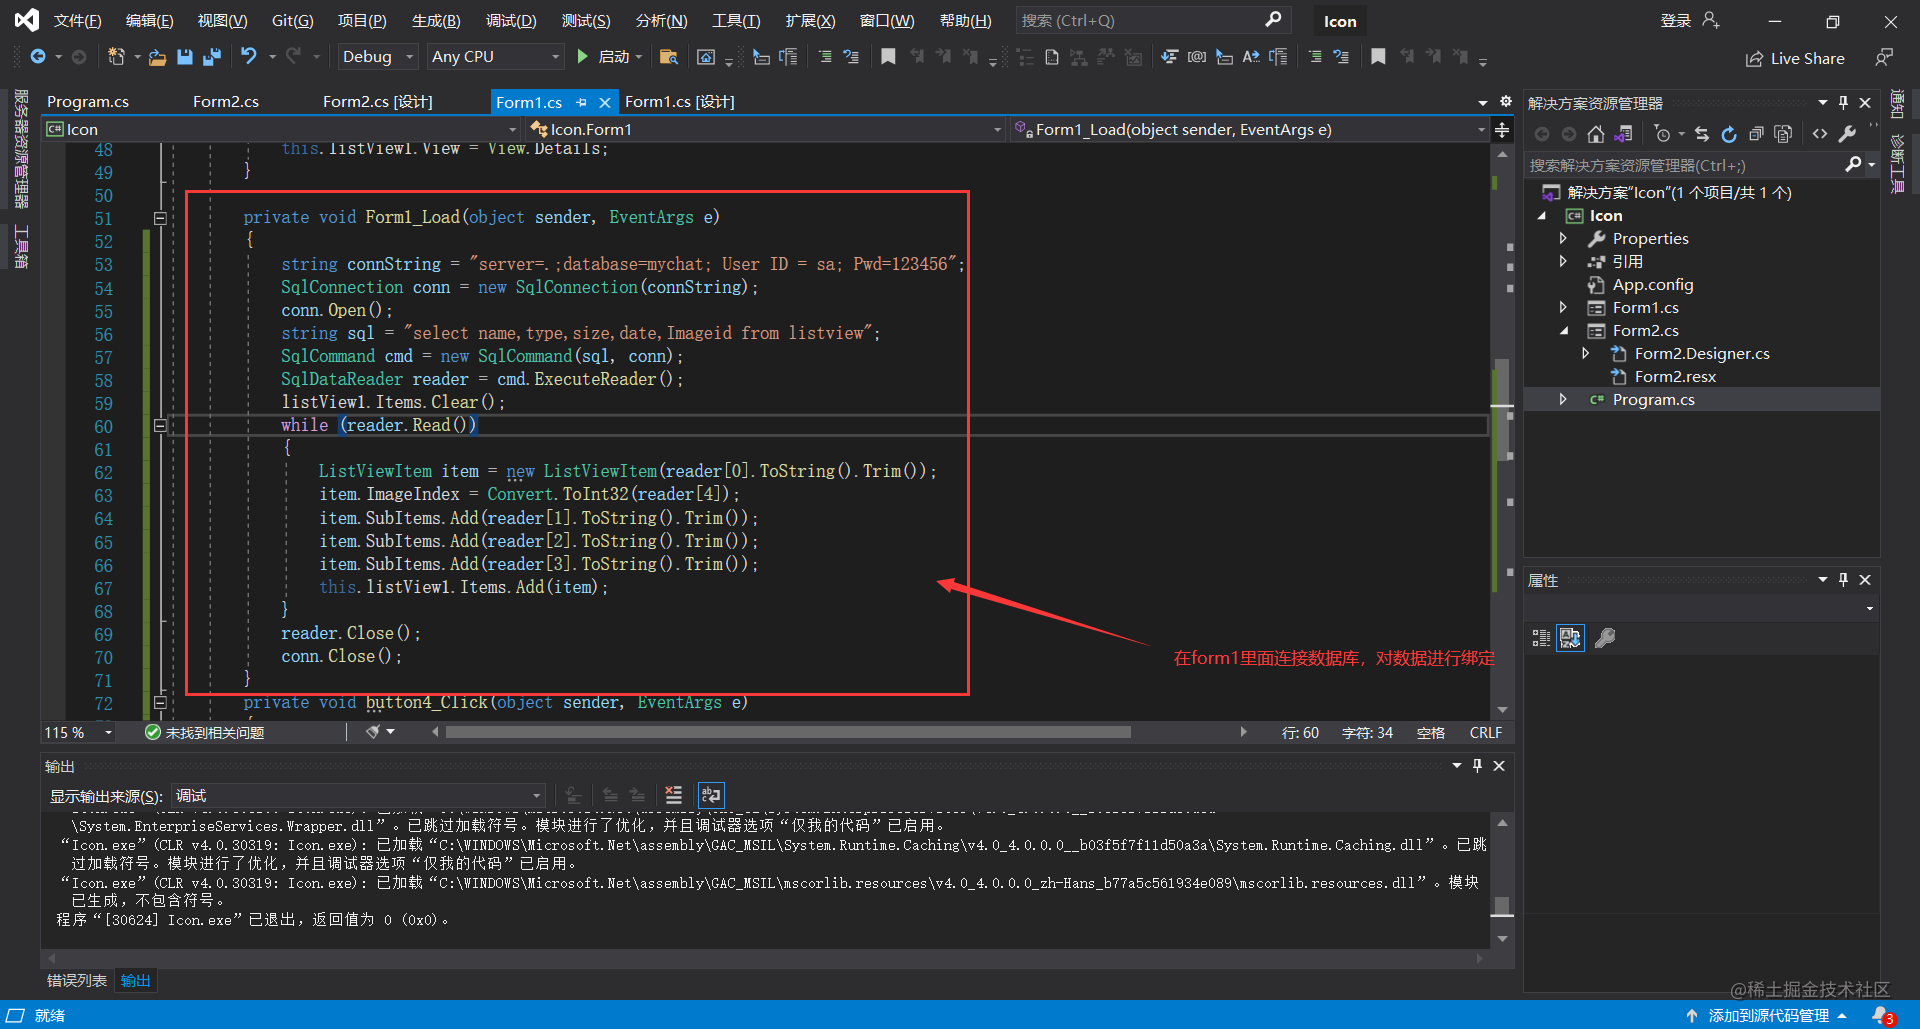Switch to the Form1.cs [设计] tab
This screenshot has height=1029, width=1920.
680,102
